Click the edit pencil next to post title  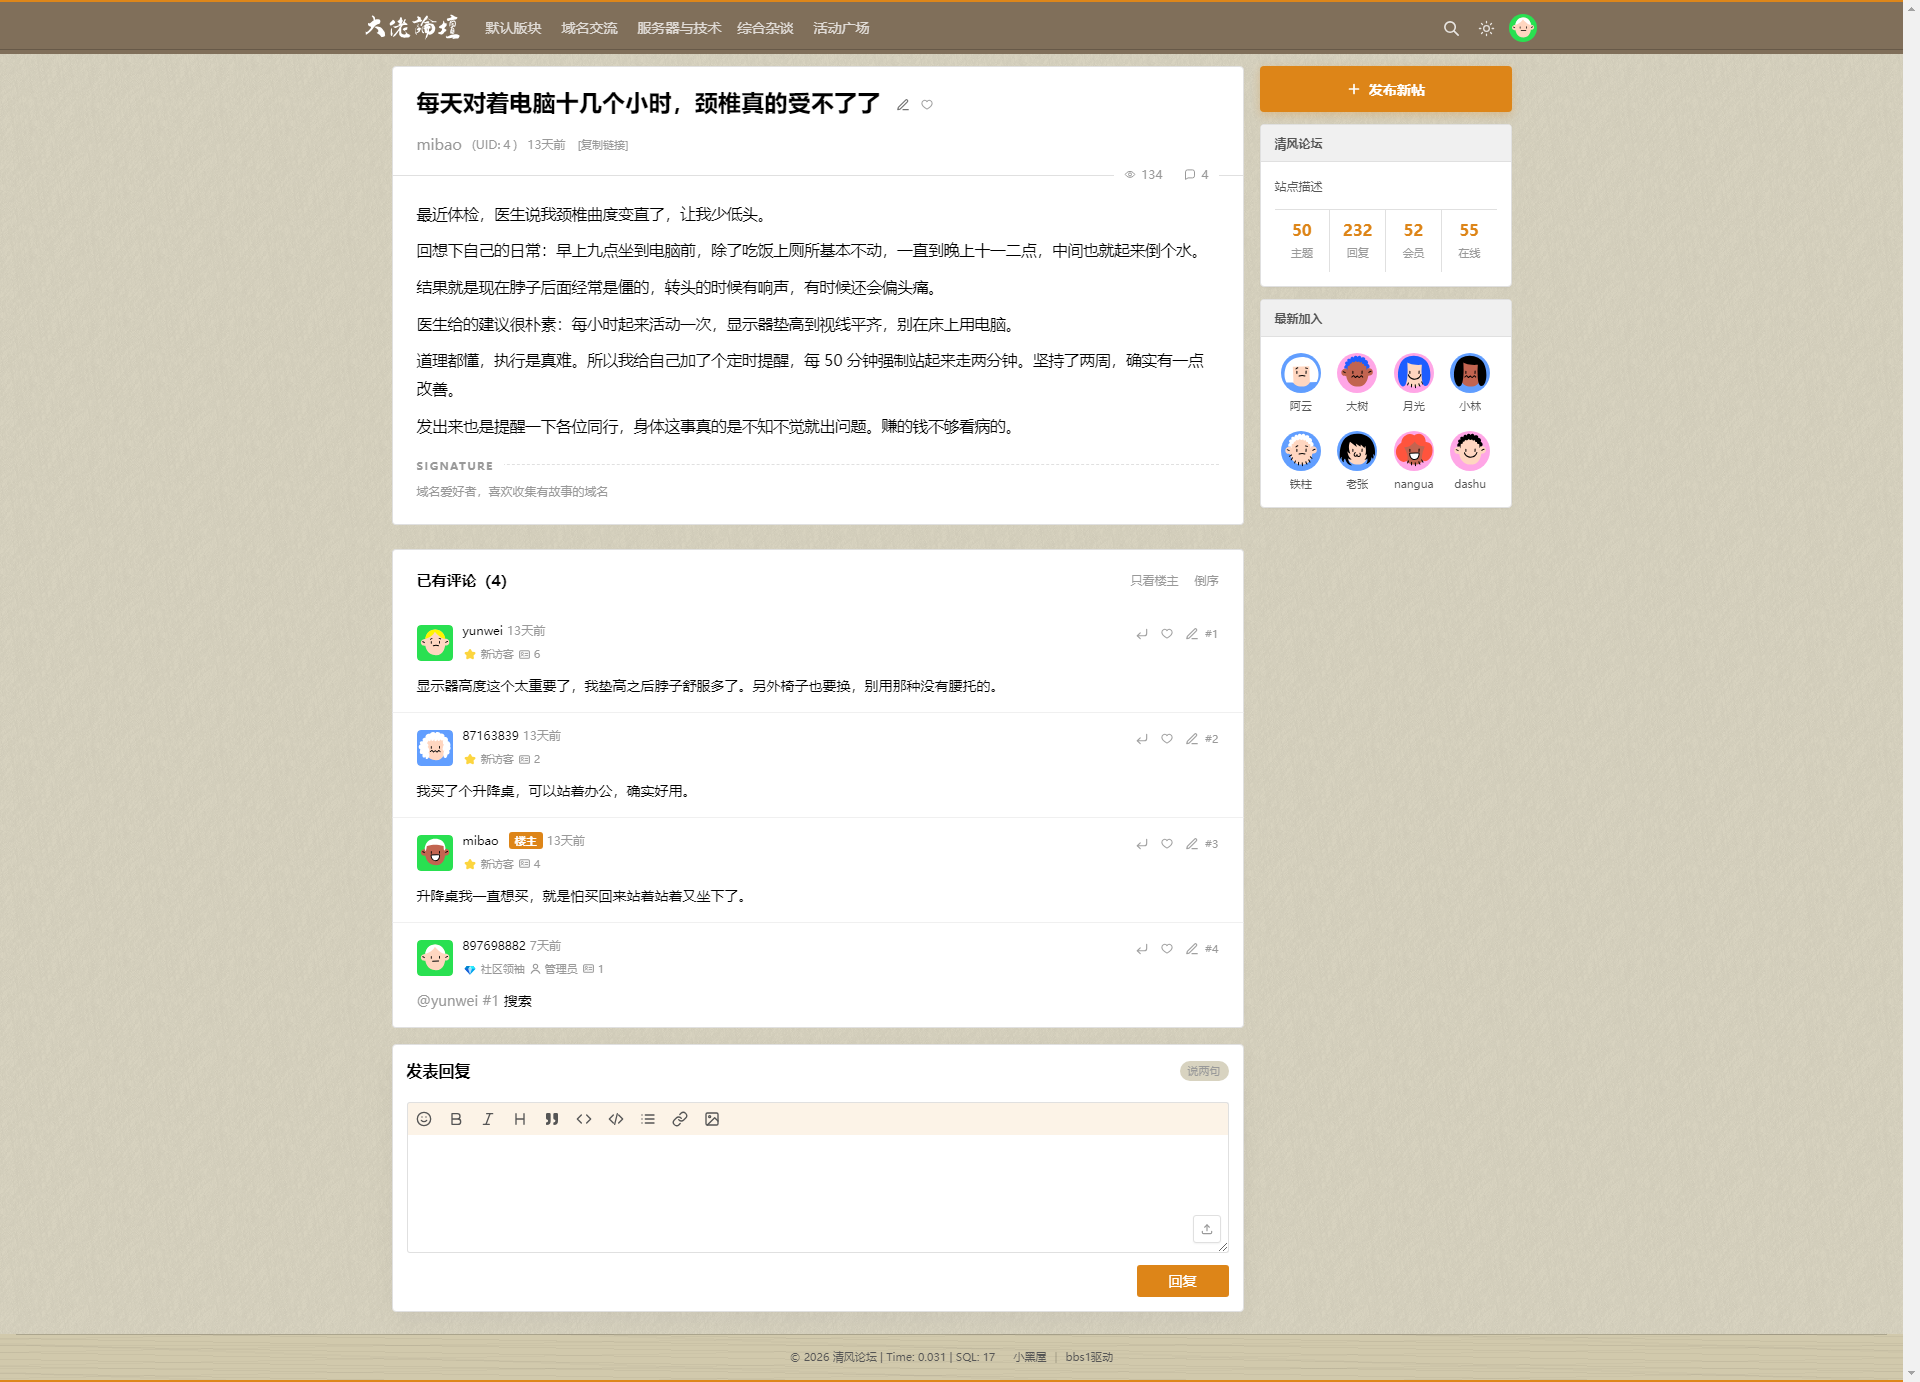[x=903, y=105]
